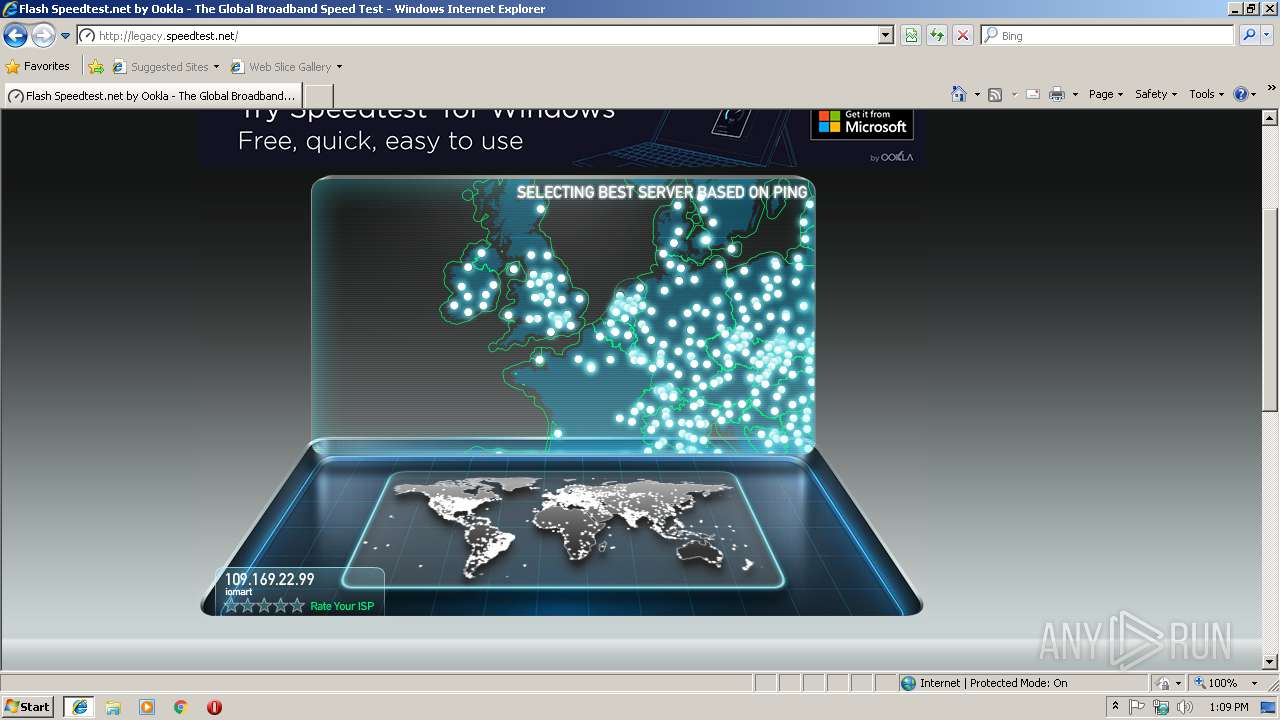Viewport: 1280px width, 720px height.
Task: Open the Help question mark icon
Action: [1241, 94]
